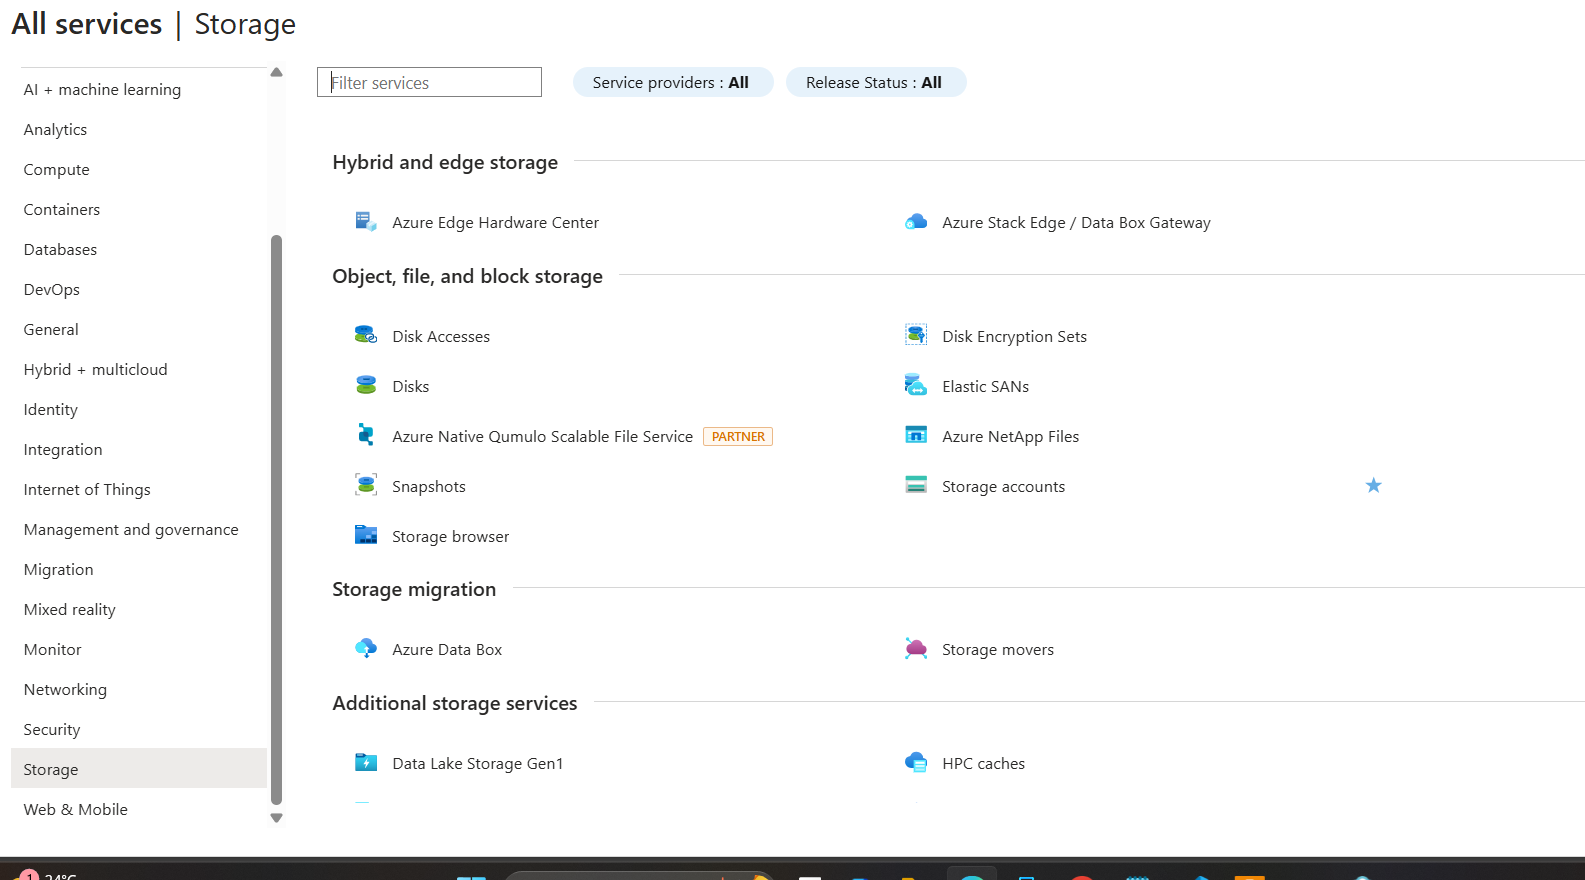1585x880 pixels.
Task: Toggle the favorite star for Storage accounts
Action: pyautogui.click(x=1374, y=485)
